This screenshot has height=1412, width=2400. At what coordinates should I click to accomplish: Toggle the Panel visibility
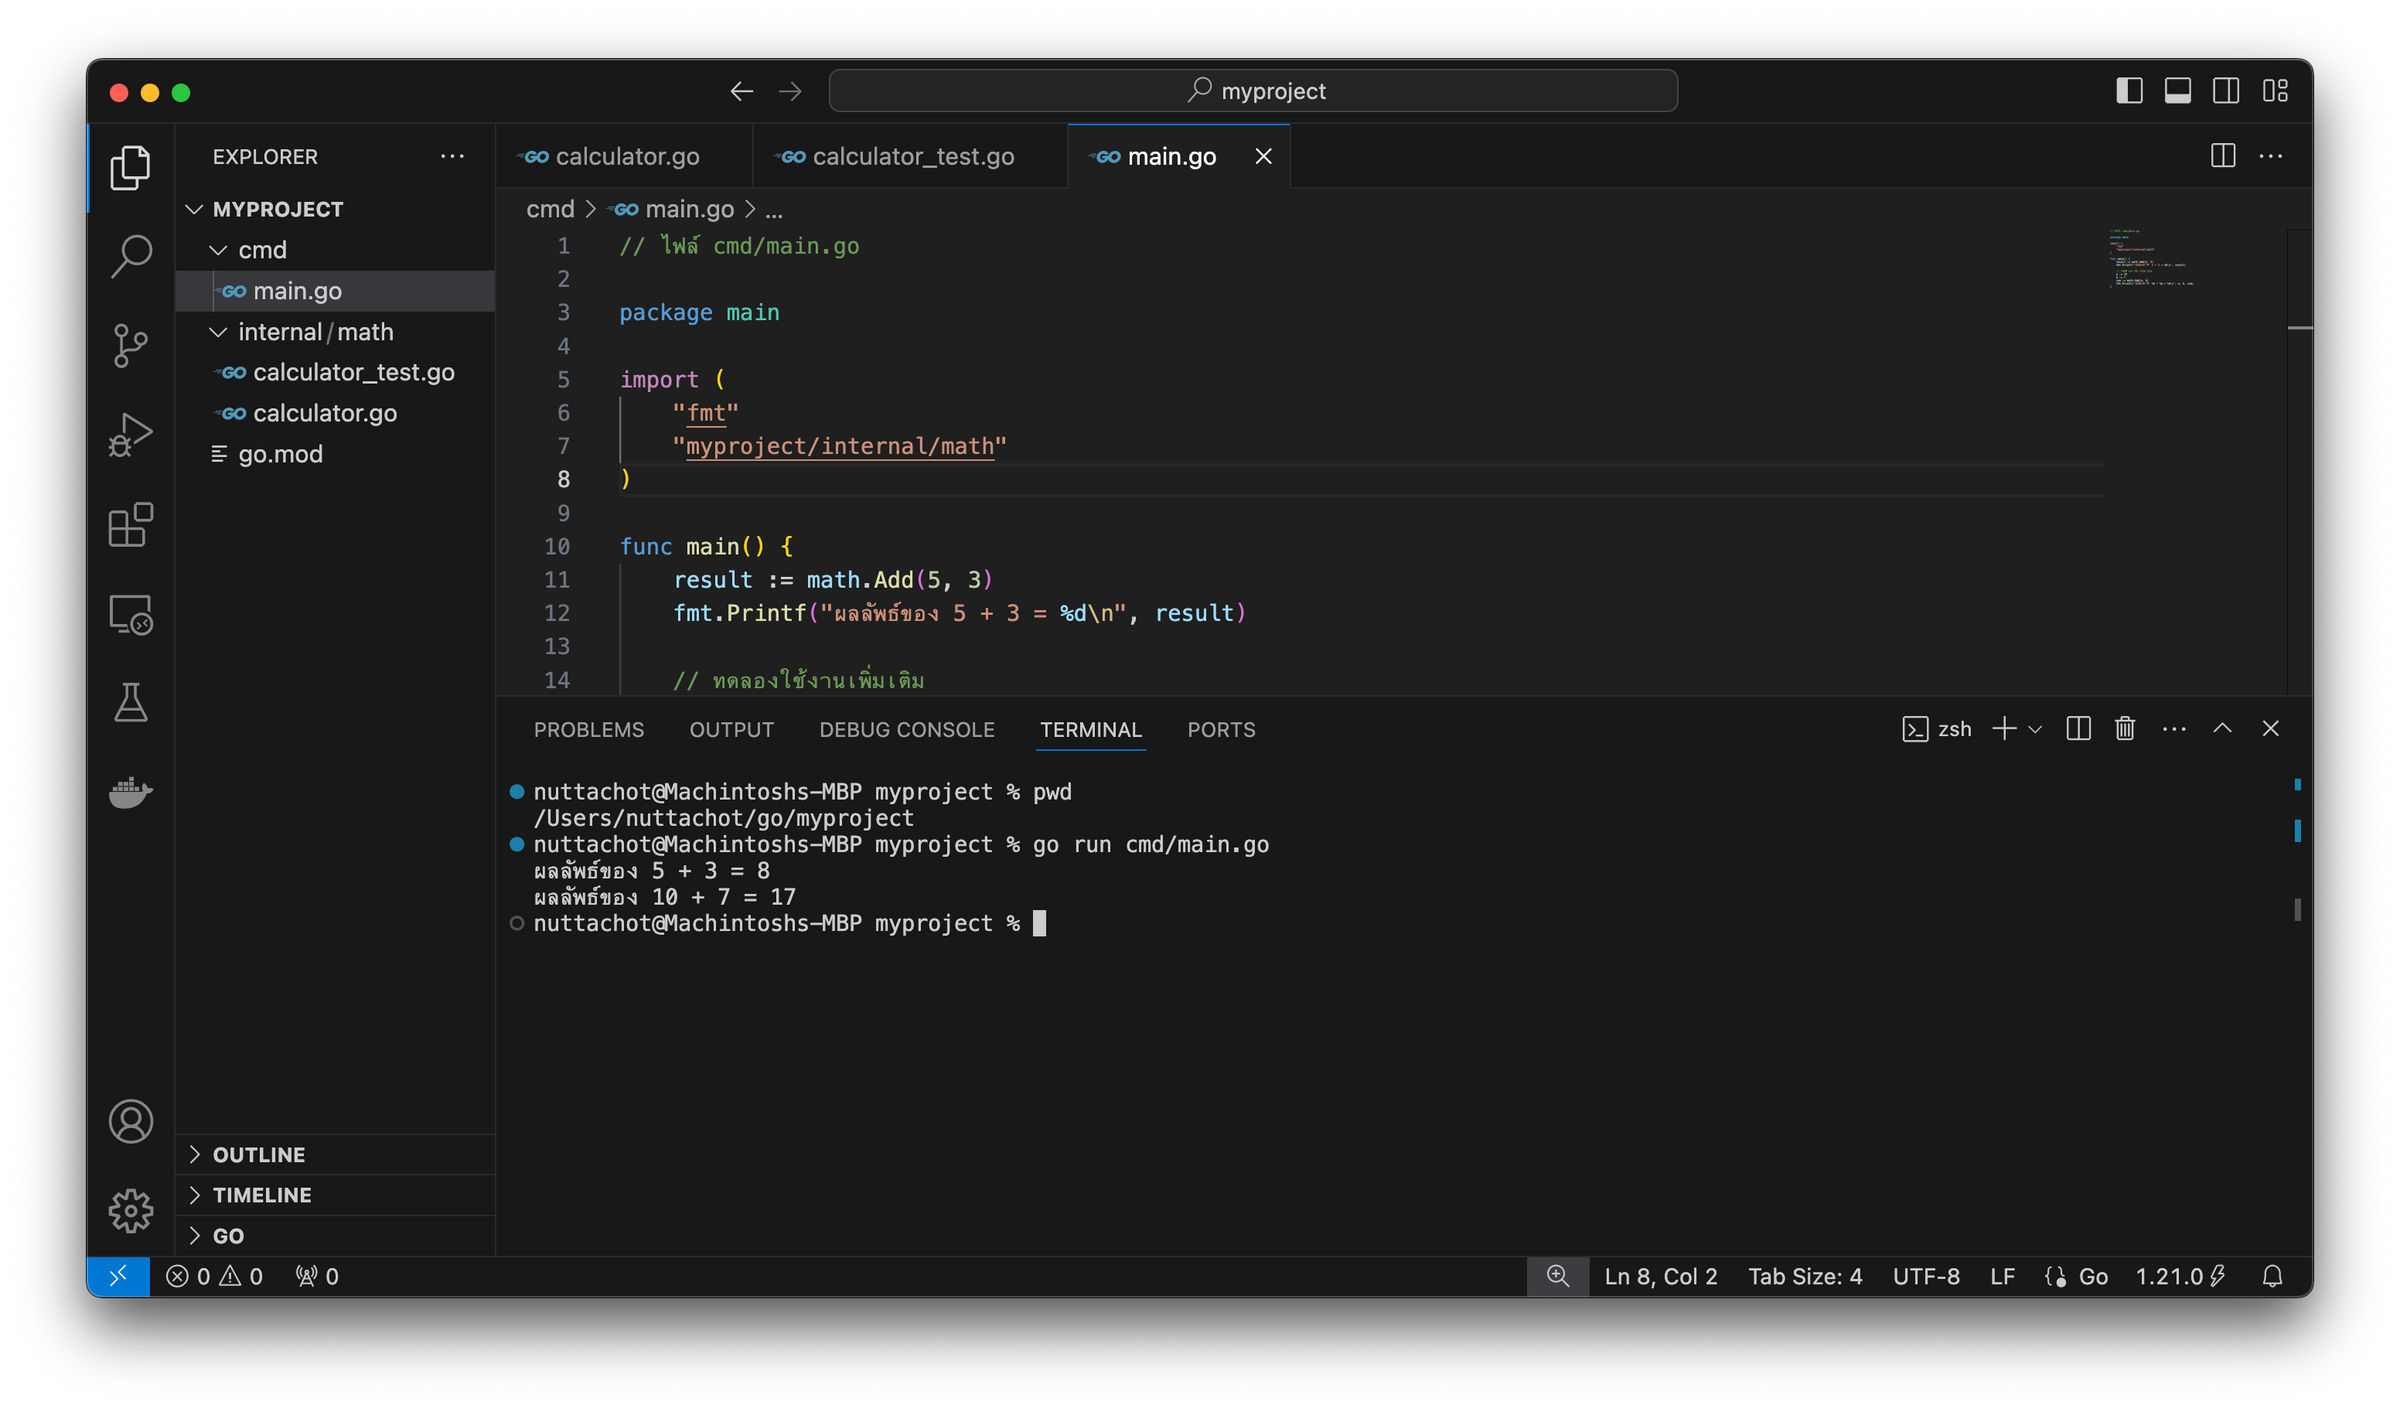2177,90
